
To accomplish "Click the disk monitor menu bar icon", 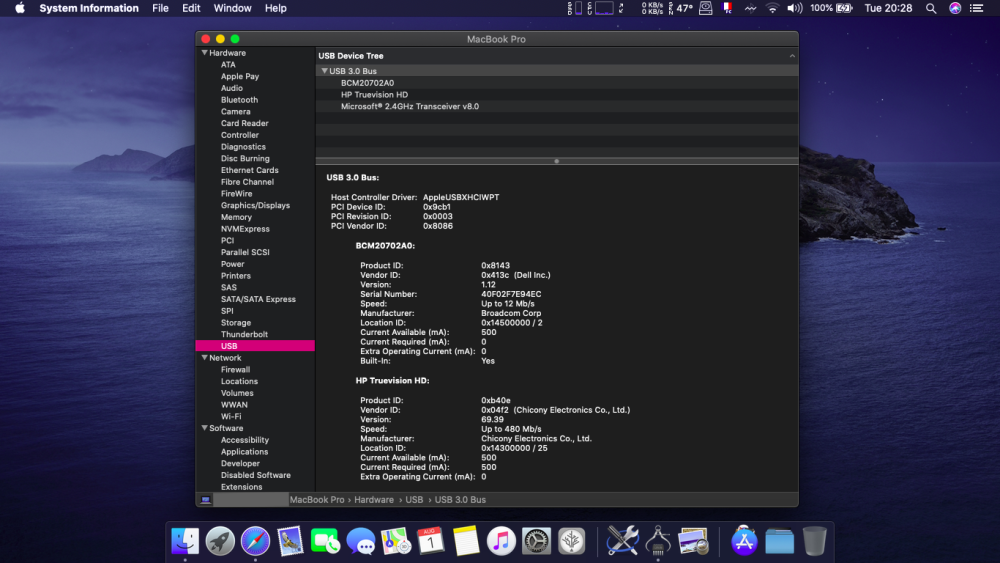I will coord(705,8).
